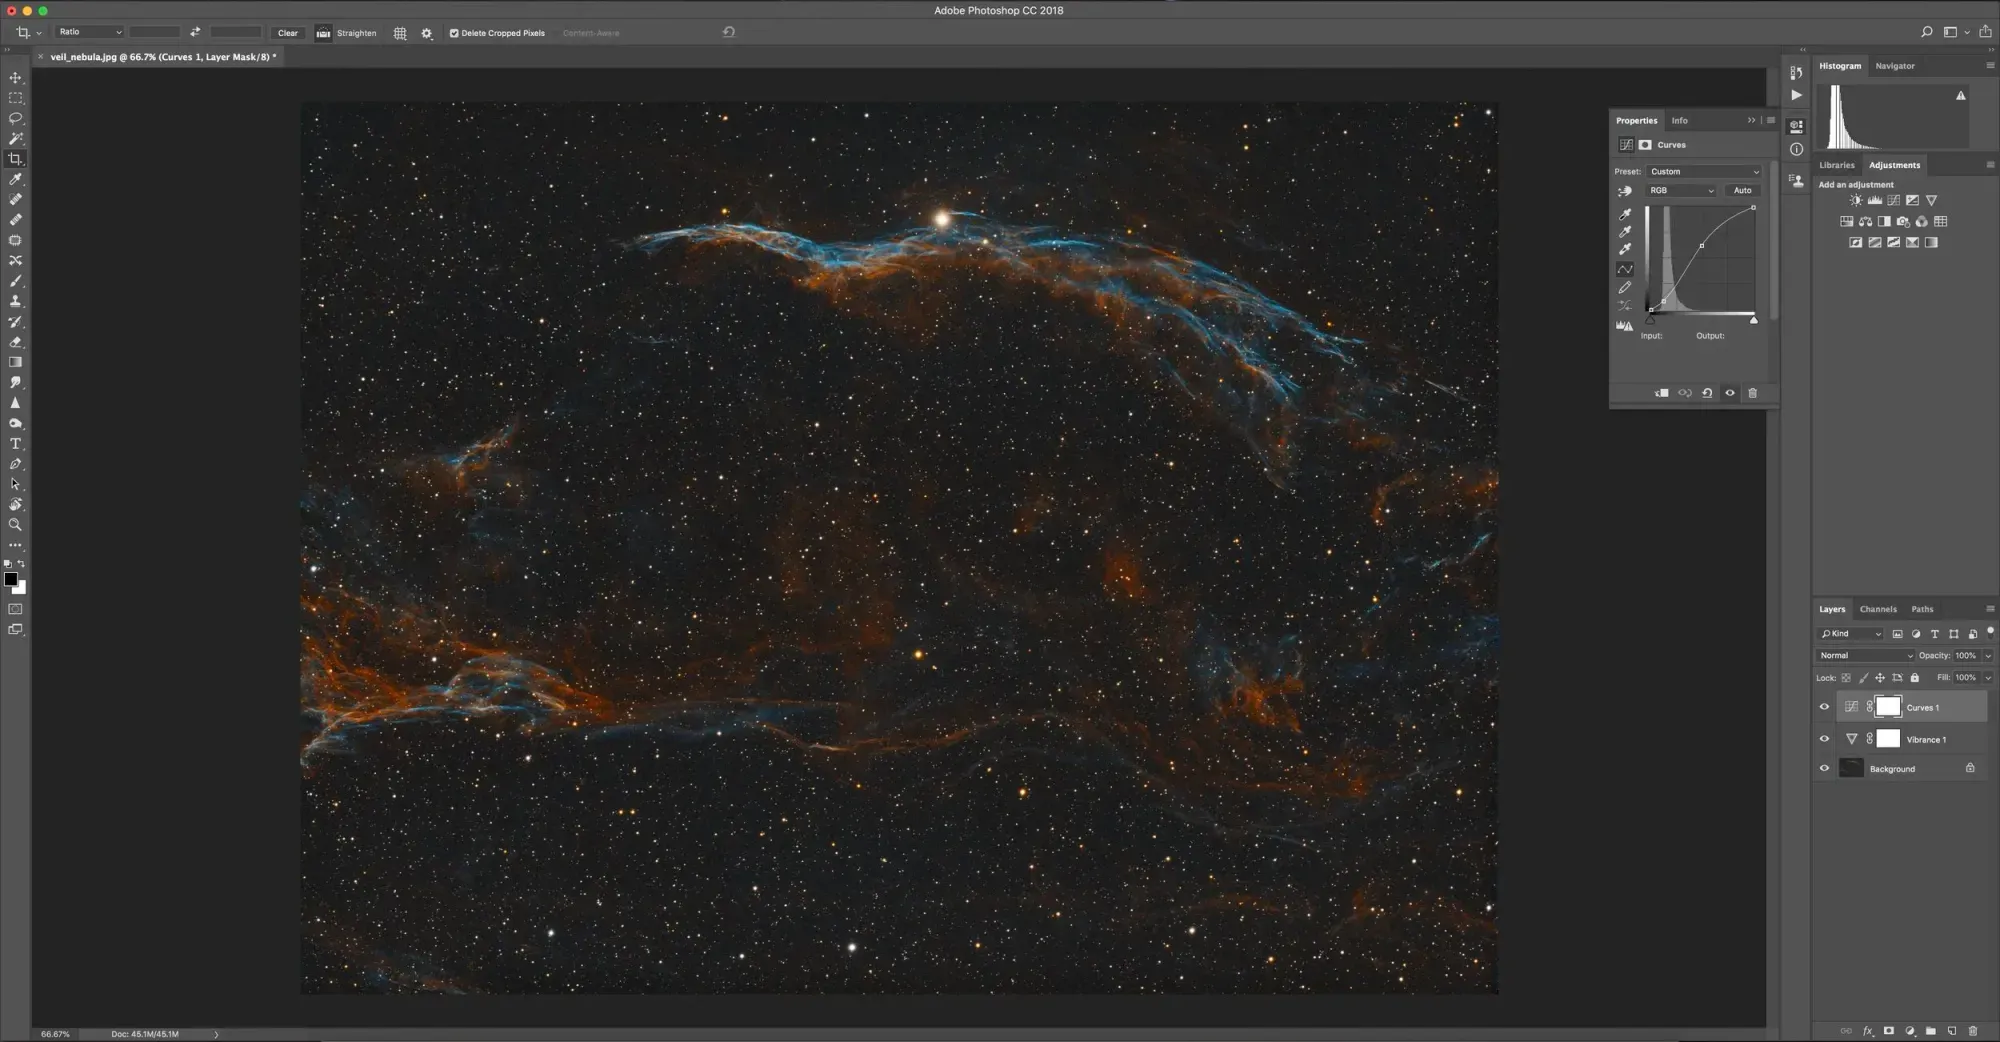Open the RGB channel dropdown
Screen dimensions: 2000x1042
[1682, 190]
